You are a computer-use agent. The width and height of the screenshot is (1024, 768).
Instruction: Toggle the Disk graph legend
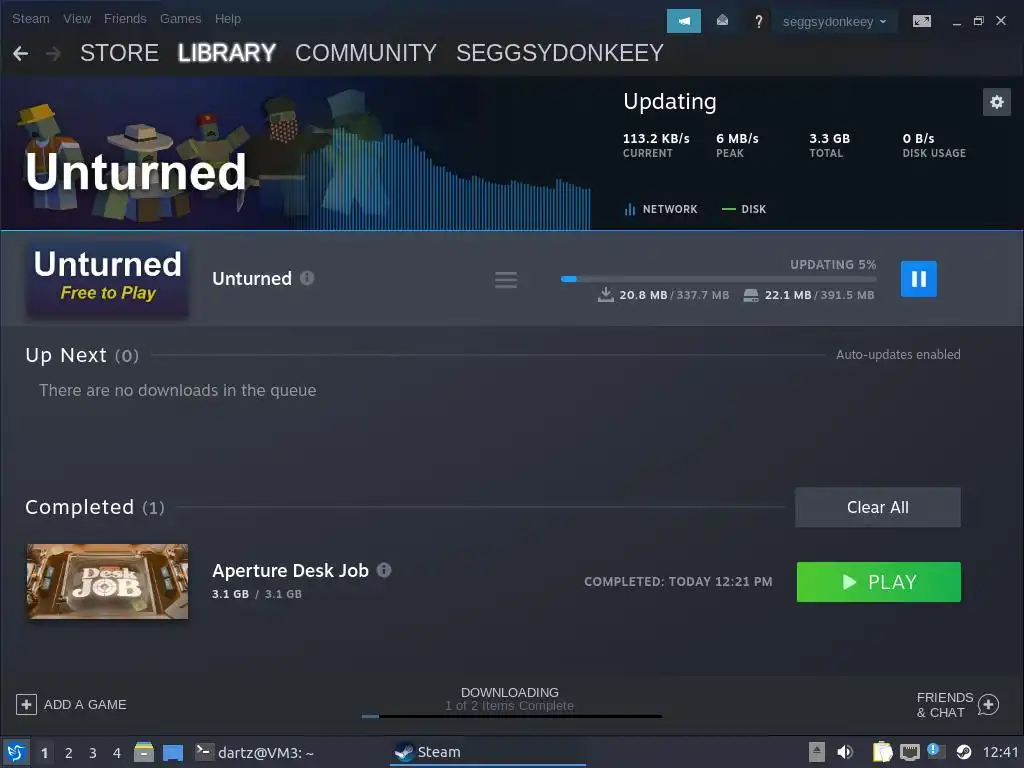click(x=744, y=209)
